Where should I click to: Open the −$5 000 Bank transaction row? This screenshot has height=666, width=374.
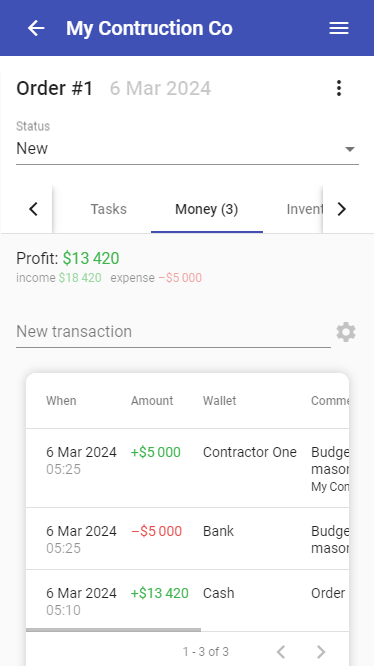(x=187, y=539)
